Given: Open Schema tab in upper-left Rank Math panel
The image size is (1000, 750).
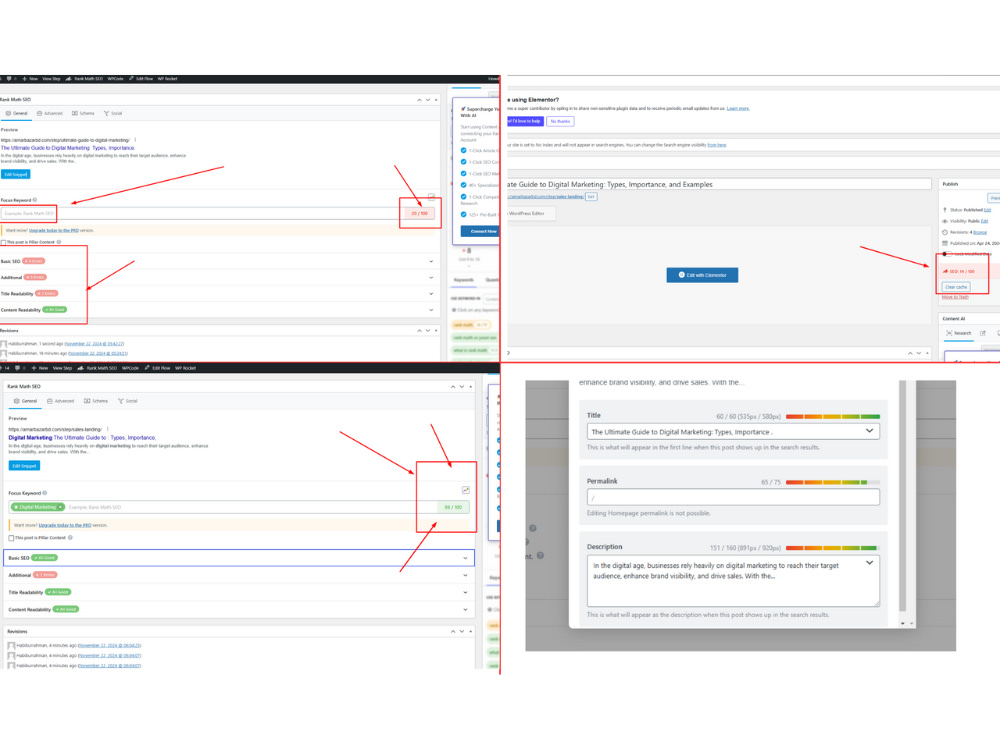Looking at the screenshot, I should pyautogui.click(x=83, y=114).
